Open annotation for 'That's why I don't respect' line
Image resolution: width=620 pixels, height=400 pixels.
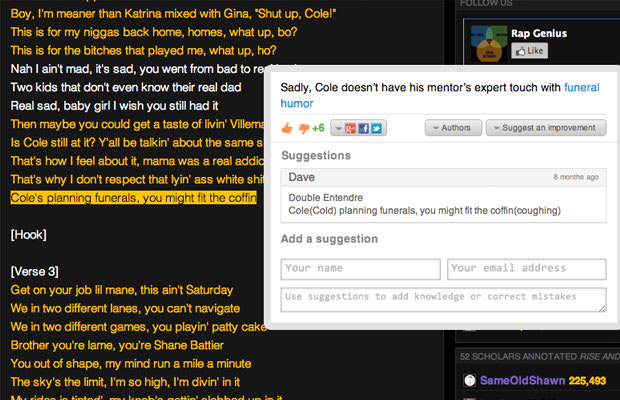(x=137, y=179)
